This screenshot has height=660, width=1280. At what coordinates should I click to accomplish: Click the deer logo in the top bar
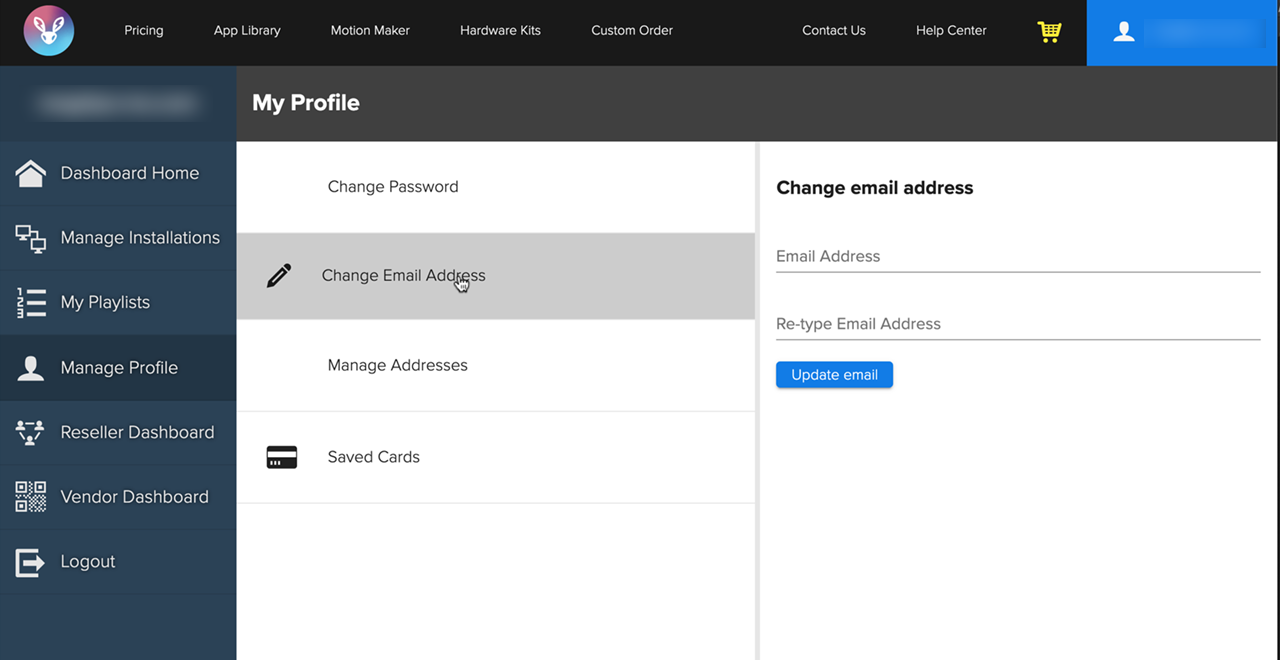point(47,31)
